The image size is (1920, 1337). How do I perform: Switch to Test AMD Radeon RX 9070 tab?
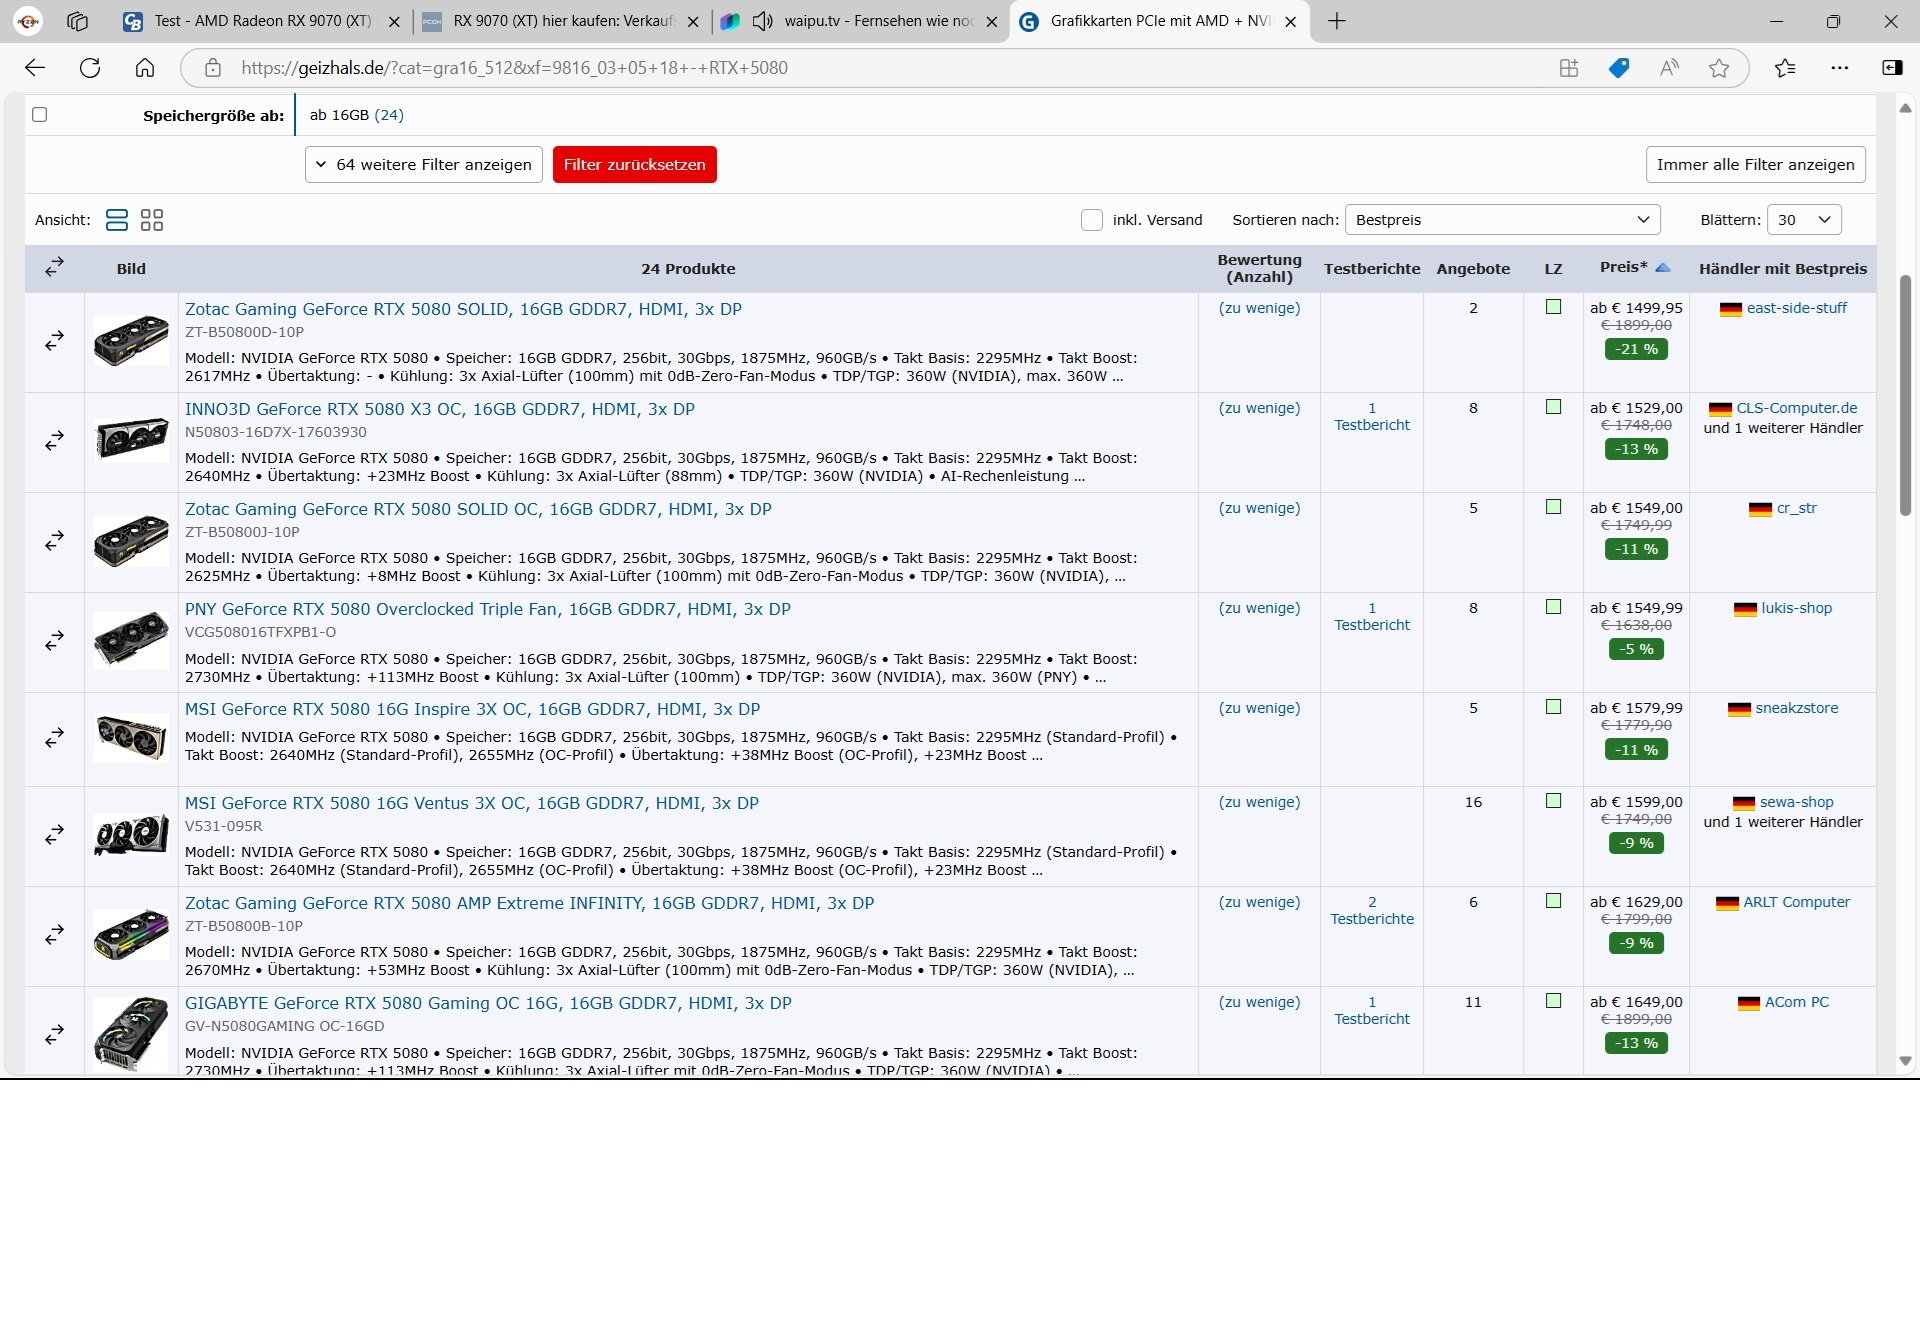pyautogui.click(x=262, y=21)
